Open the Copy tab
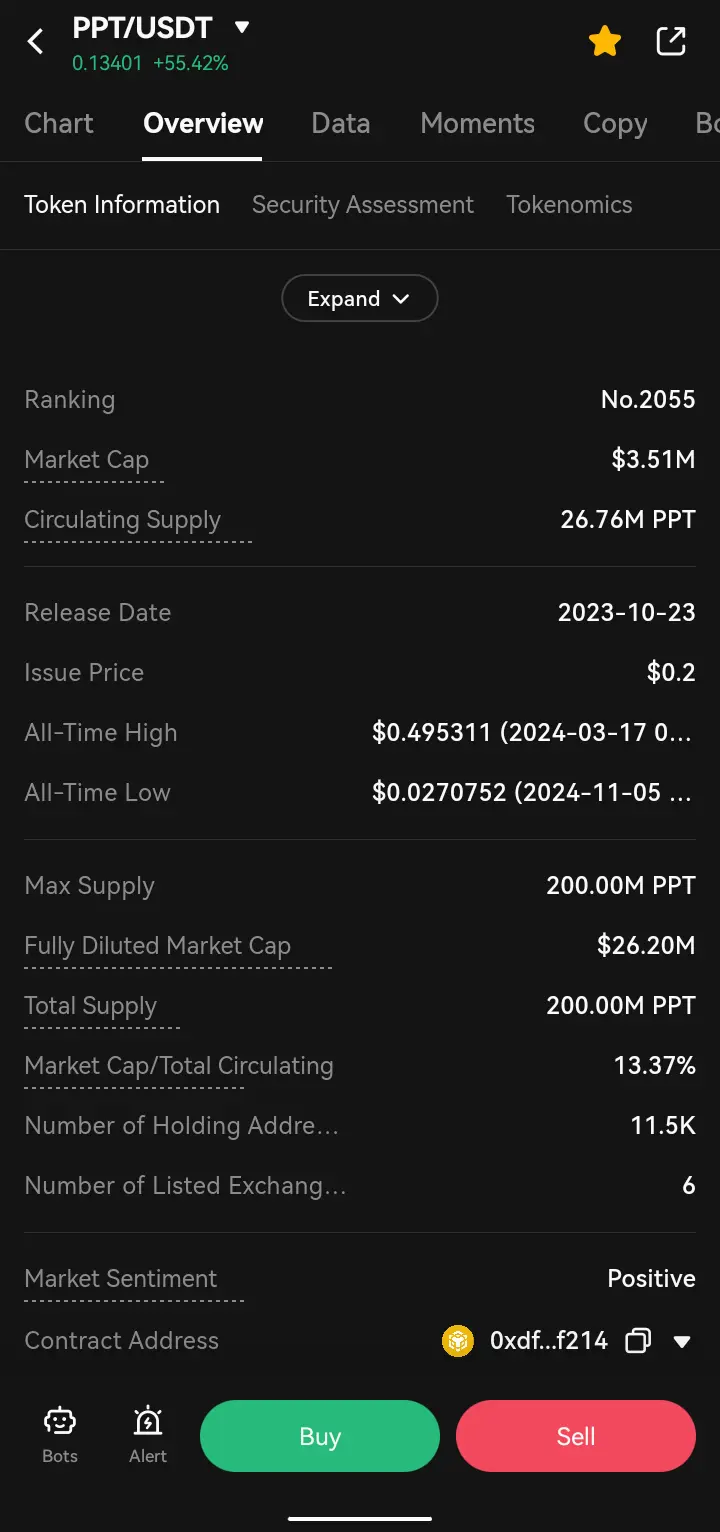The image size is (720, 1532). [x=615, y=124]
